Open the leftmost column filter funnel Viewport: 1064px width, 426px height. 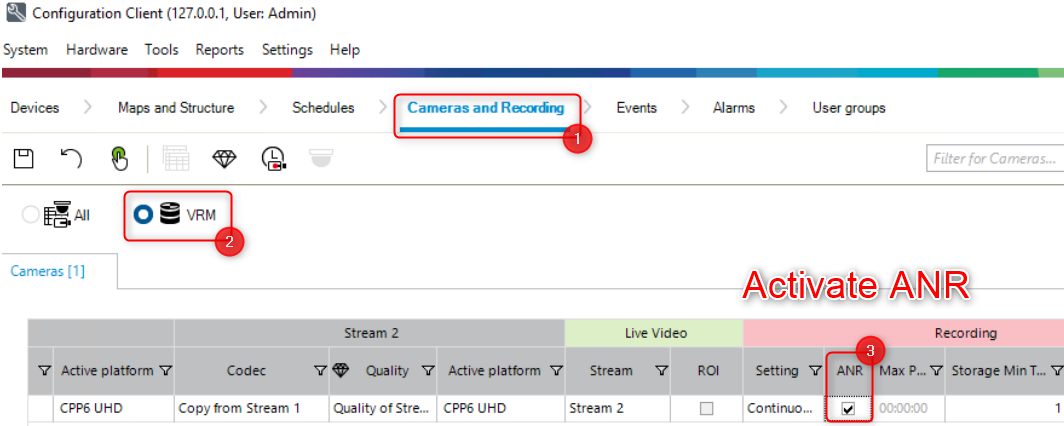(x=45, y=371)
